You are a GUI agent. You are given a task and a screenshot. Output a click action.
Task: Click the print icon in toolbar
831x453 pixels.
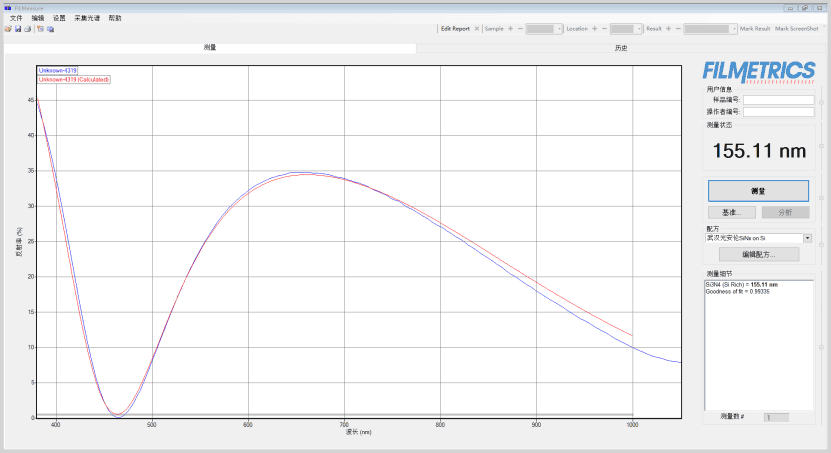pos(28,29)
